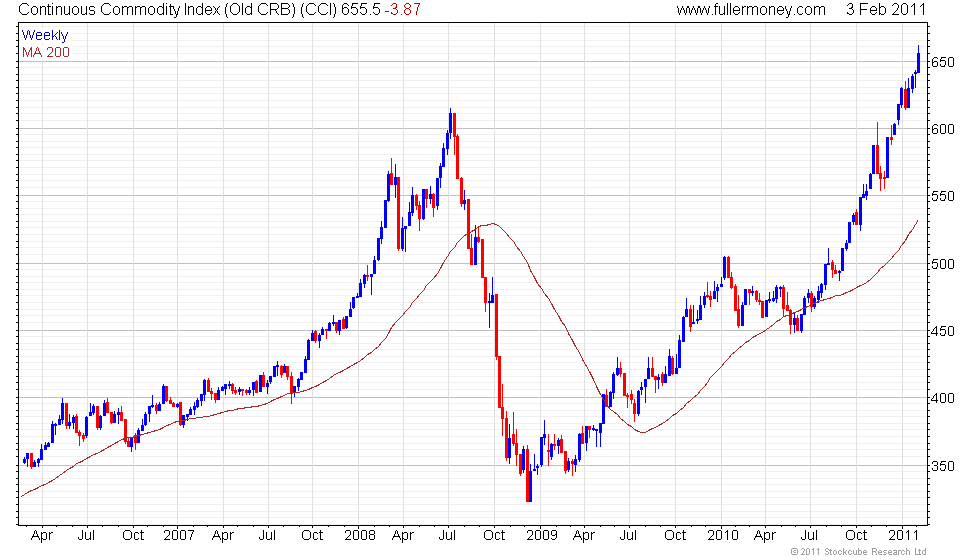This screenshot has width=980, height=560.
Task: Click the 2011 year label on time axis
Action: pos(903,536)
